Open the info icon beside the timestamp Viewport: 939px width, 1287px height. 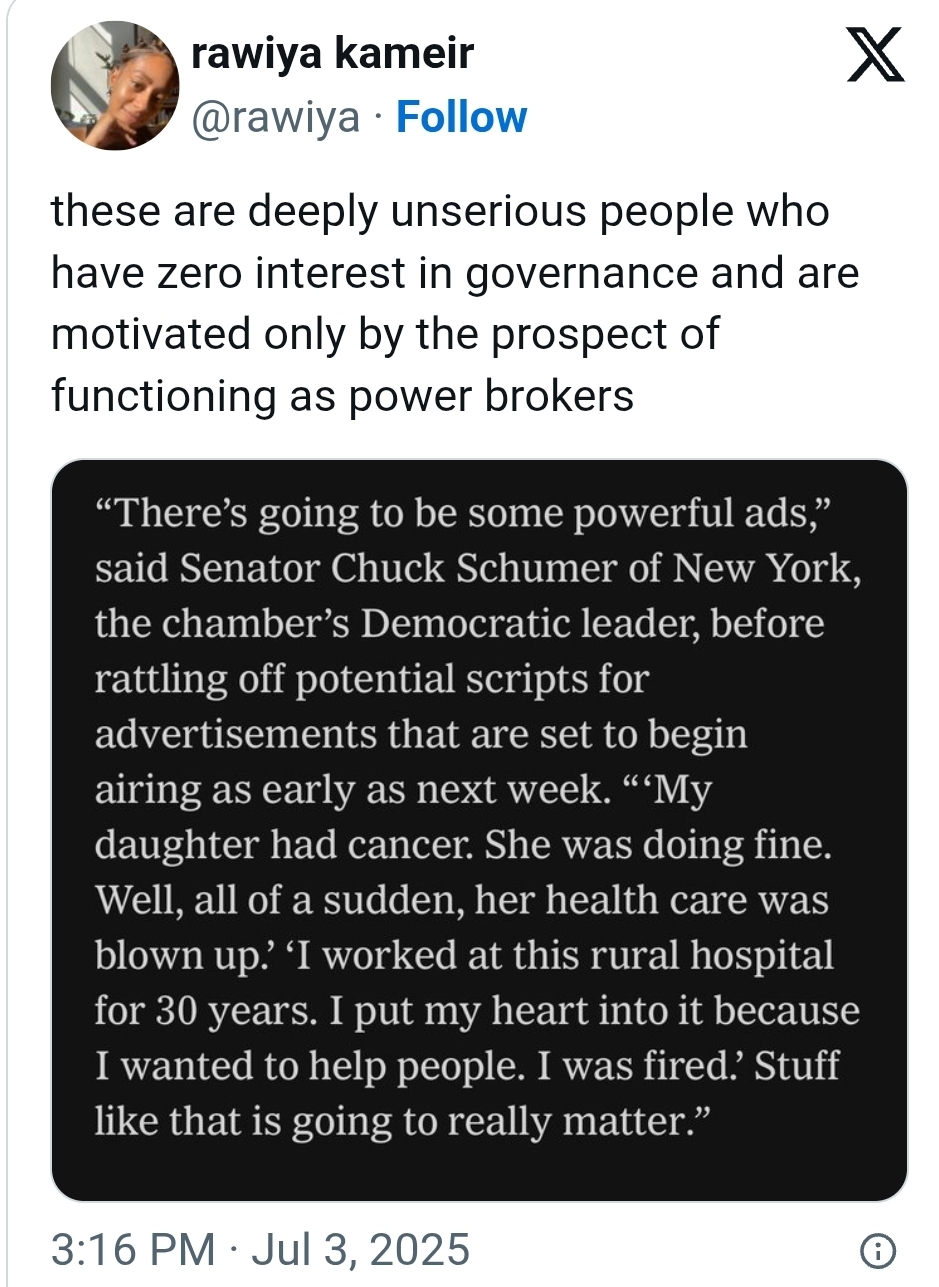[877, 1251]
